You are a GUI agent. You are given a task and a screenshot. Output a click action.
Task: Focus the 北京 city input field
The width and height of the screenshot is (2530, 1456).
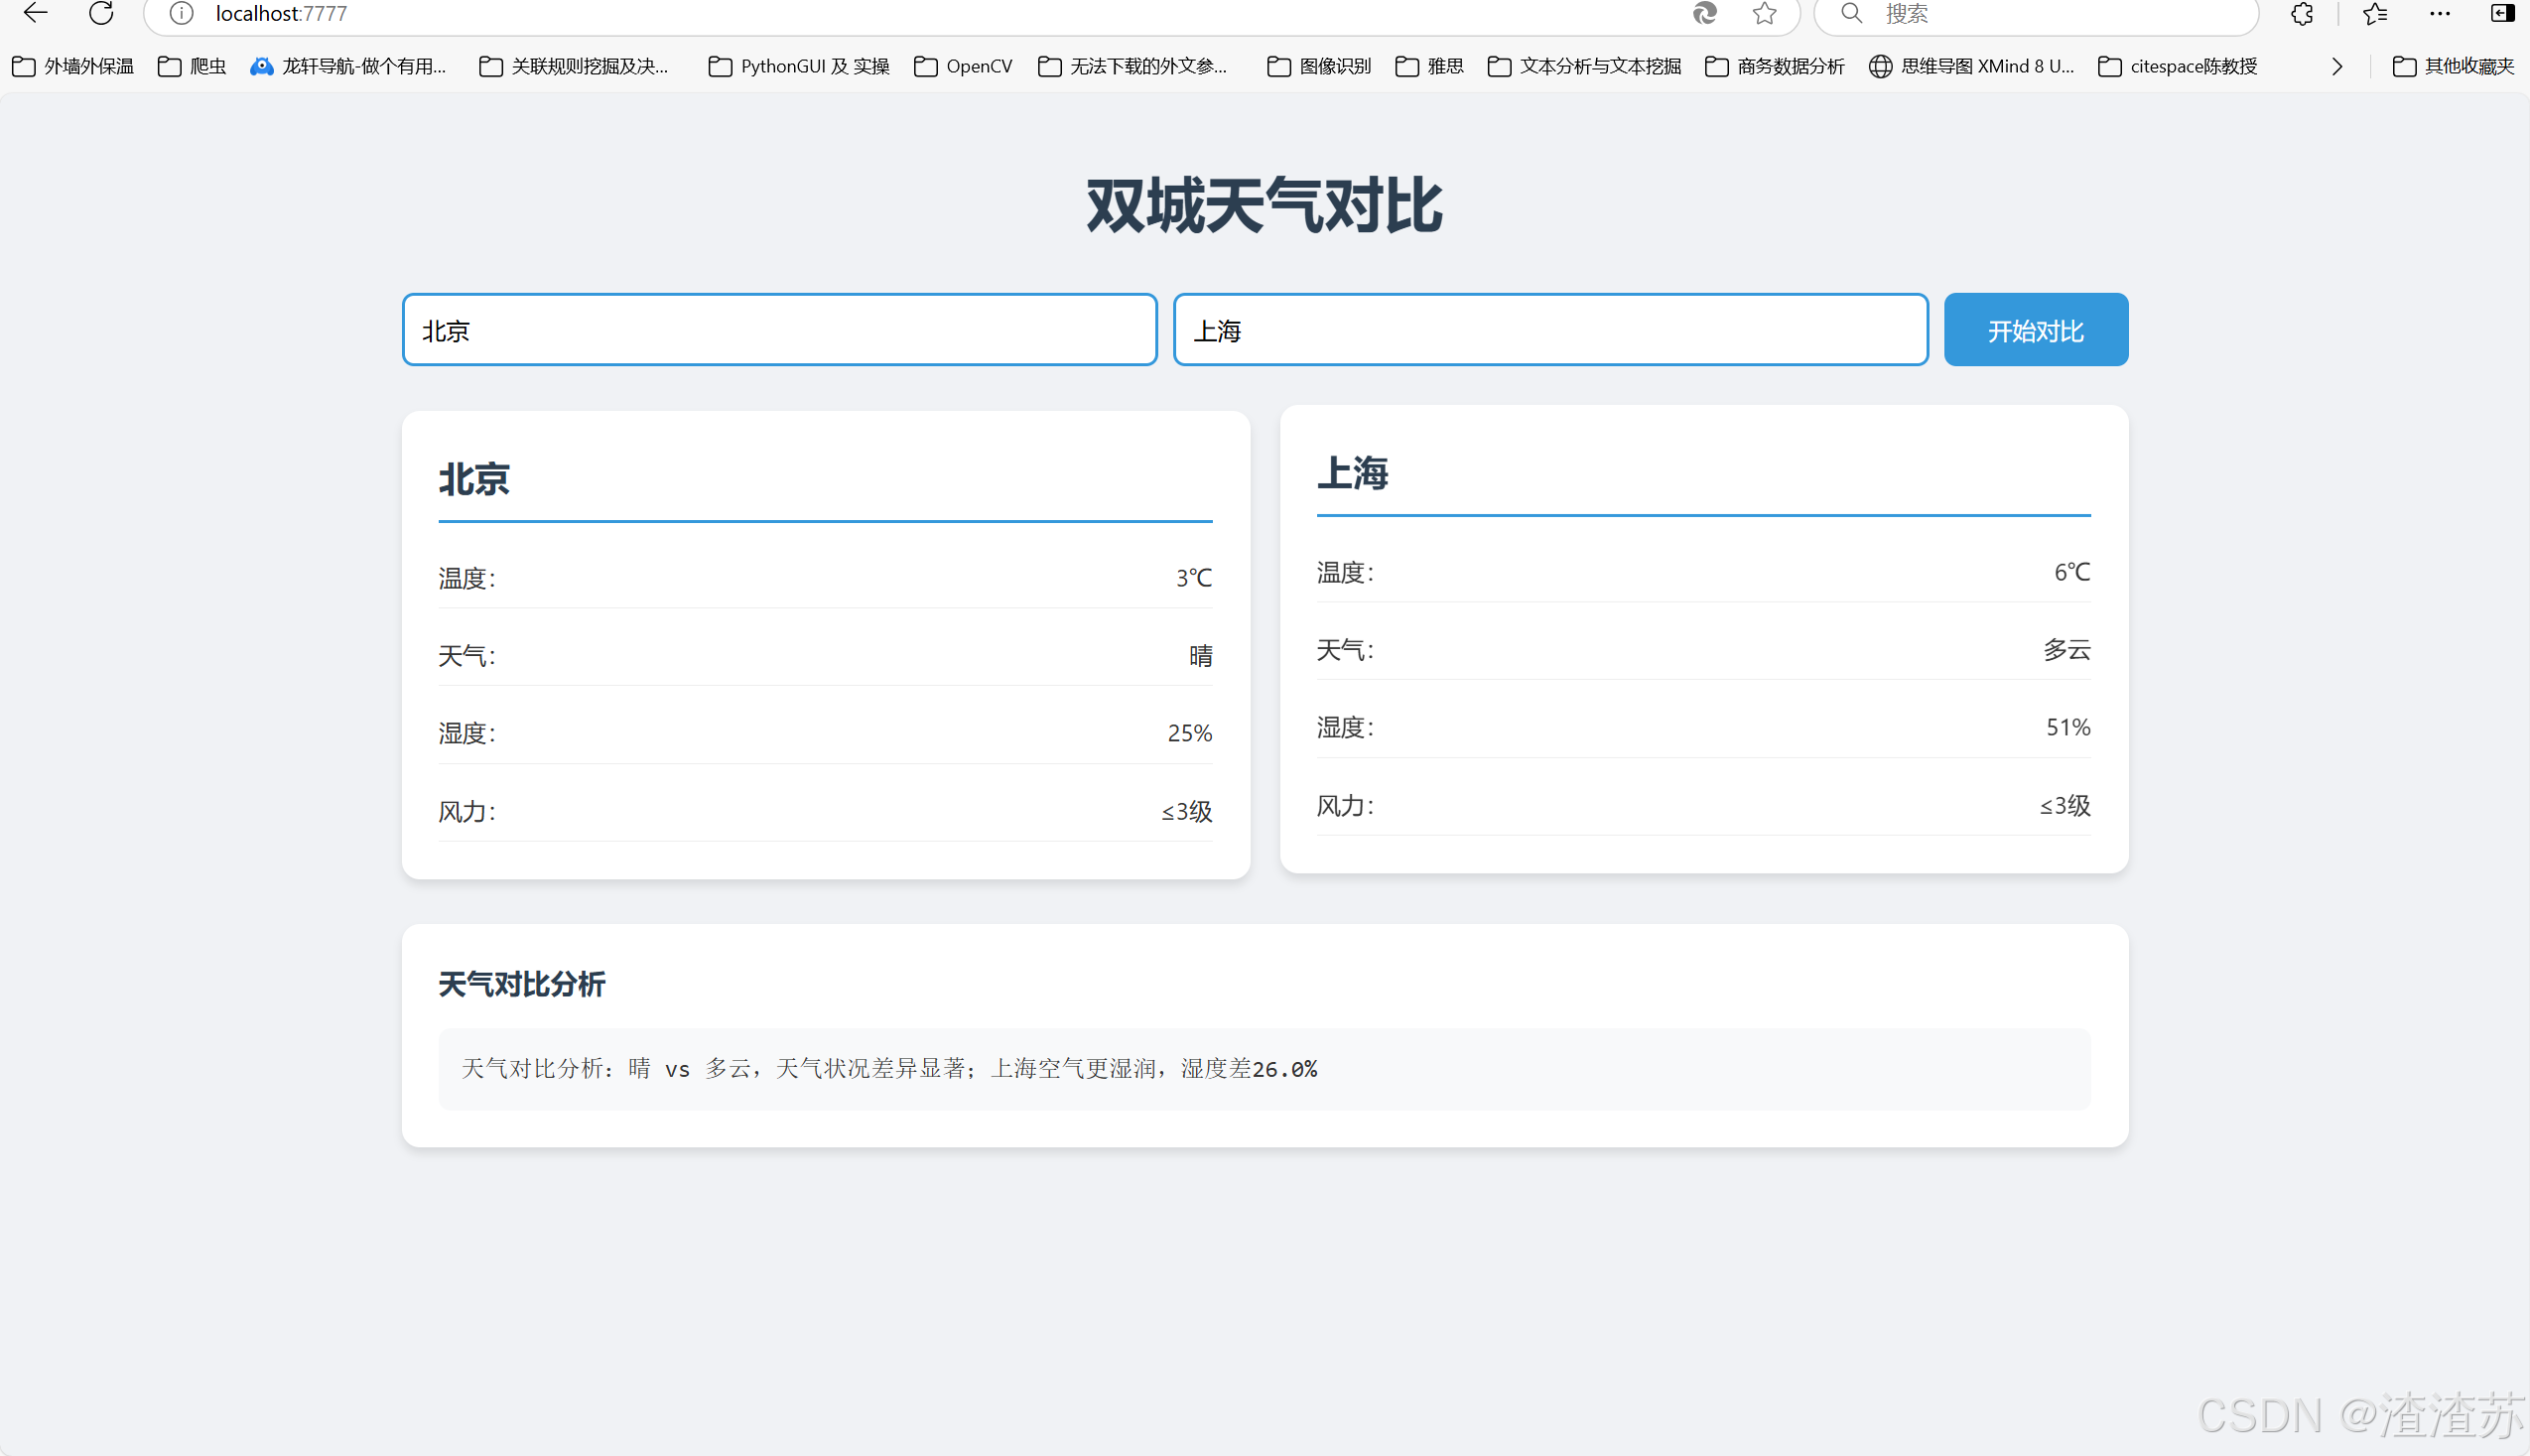pyautogui.click(x=779, y=330)
